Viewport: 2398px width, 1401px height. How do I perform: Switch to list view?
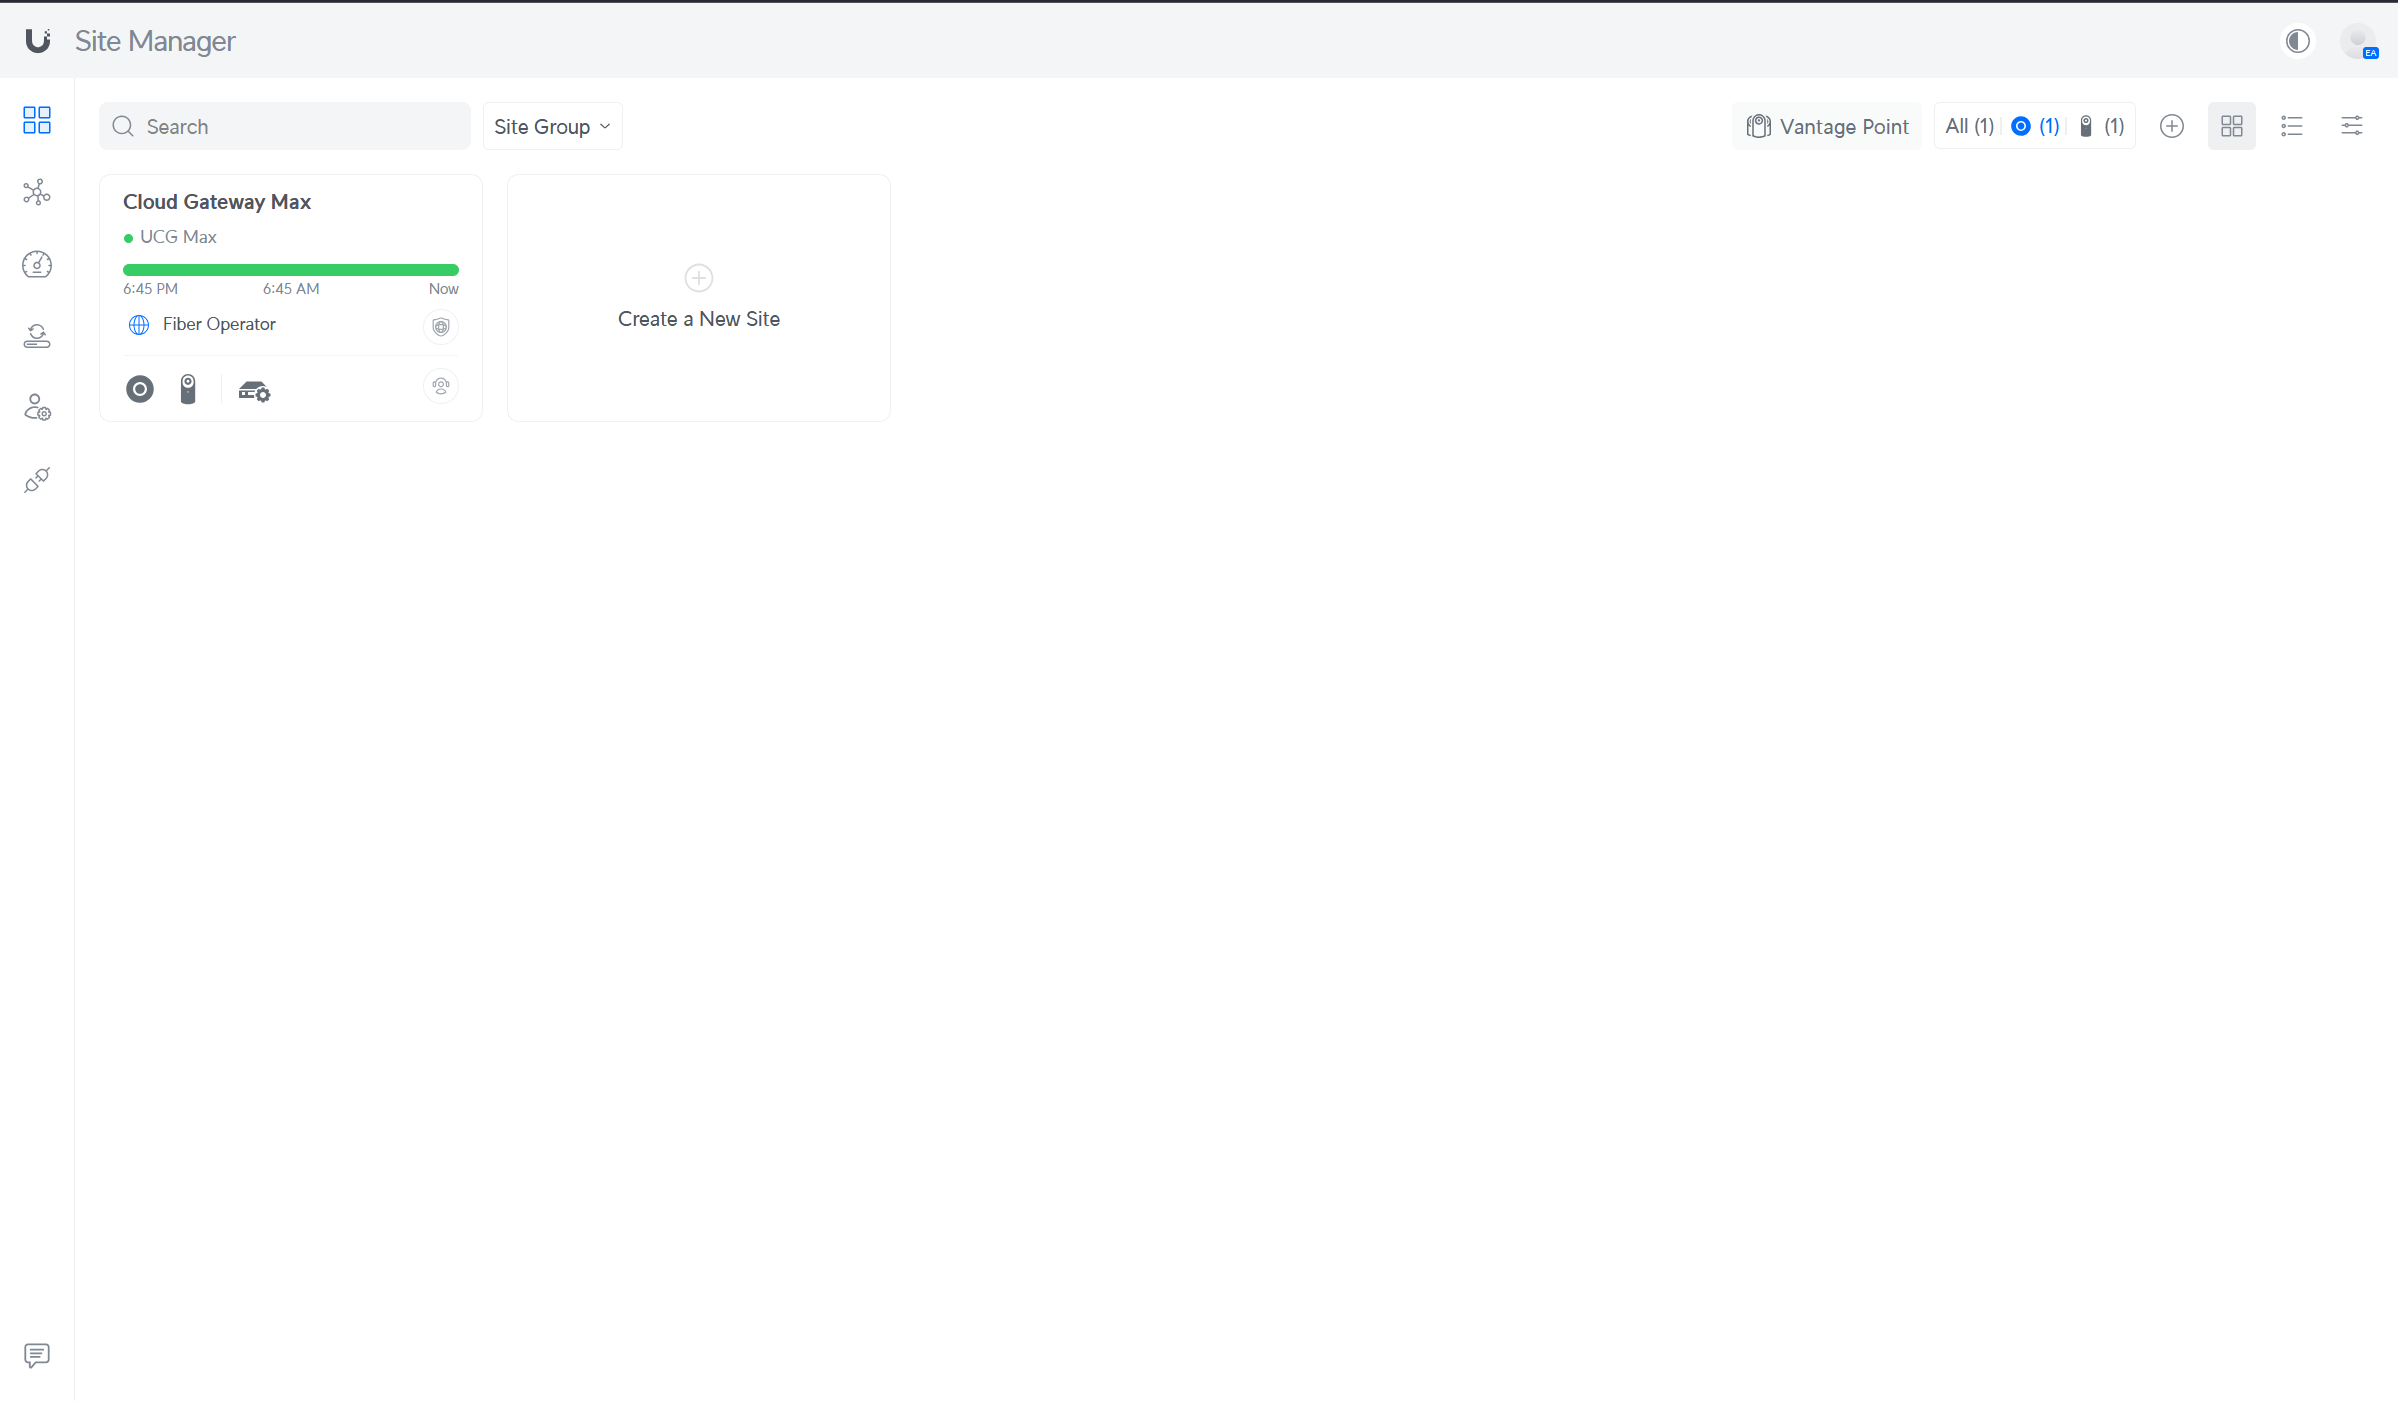pos(2291,126)
